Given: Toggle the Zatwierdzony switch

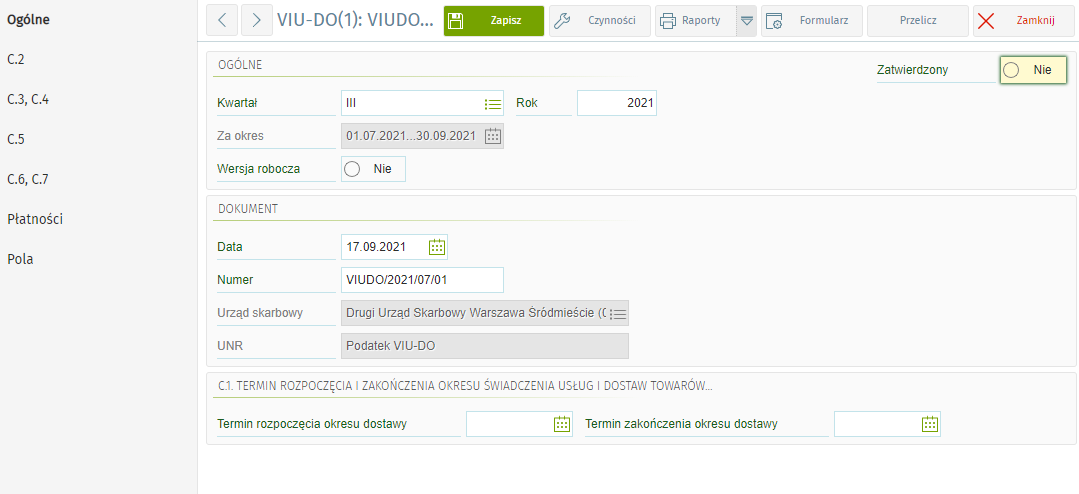Looking at the screenshot, I should point(1033,70).
